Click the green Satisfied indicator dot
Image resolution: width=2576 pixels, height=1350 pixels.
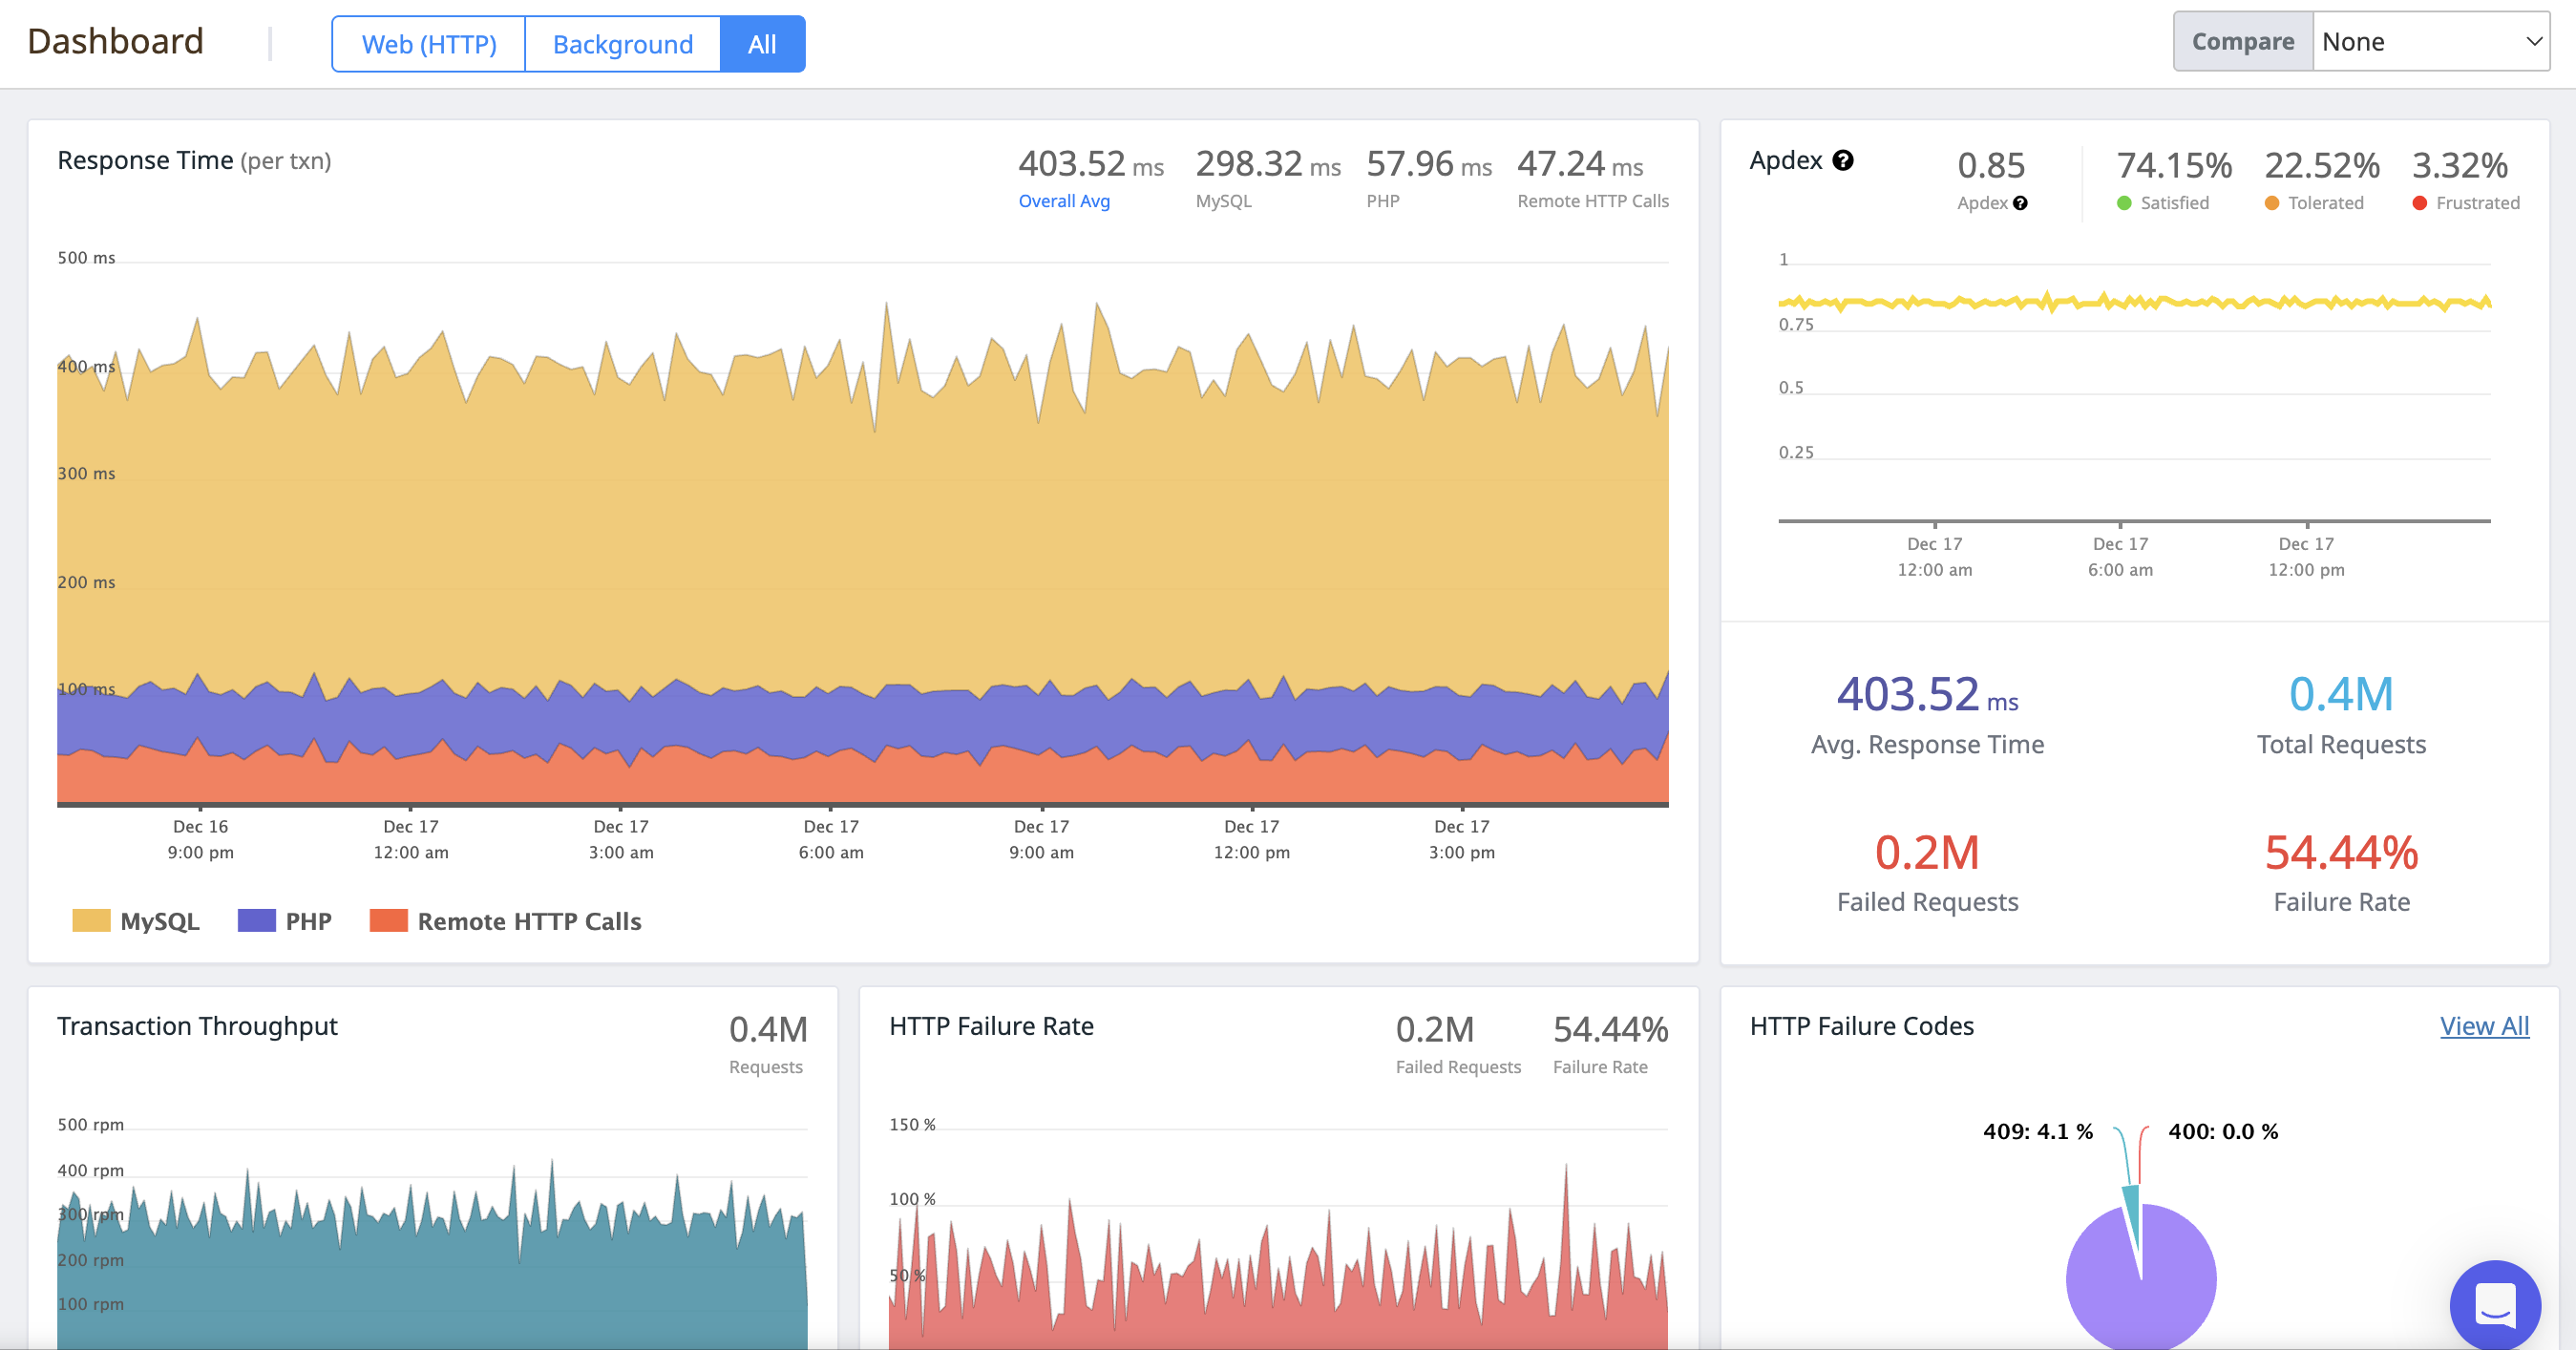tap(2124, 203)
